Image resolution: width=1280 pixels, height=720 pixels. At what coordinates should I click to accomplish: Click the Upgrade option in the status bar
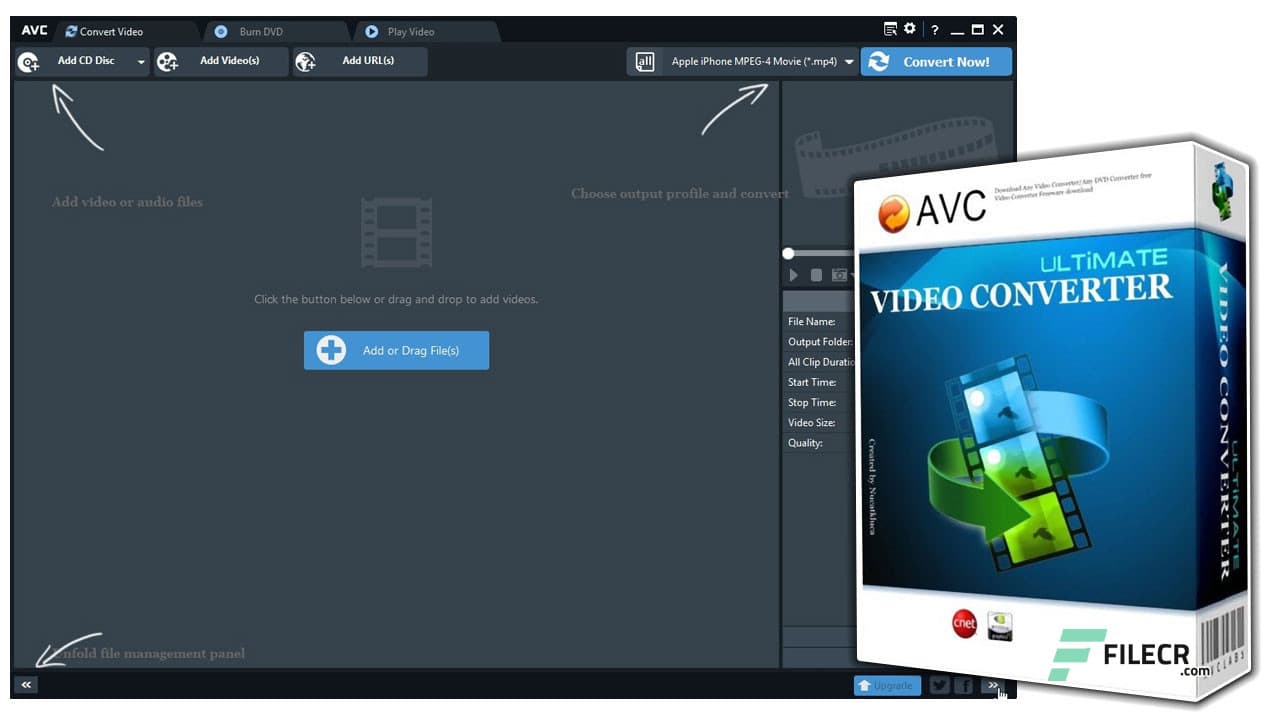click(886, 685)
